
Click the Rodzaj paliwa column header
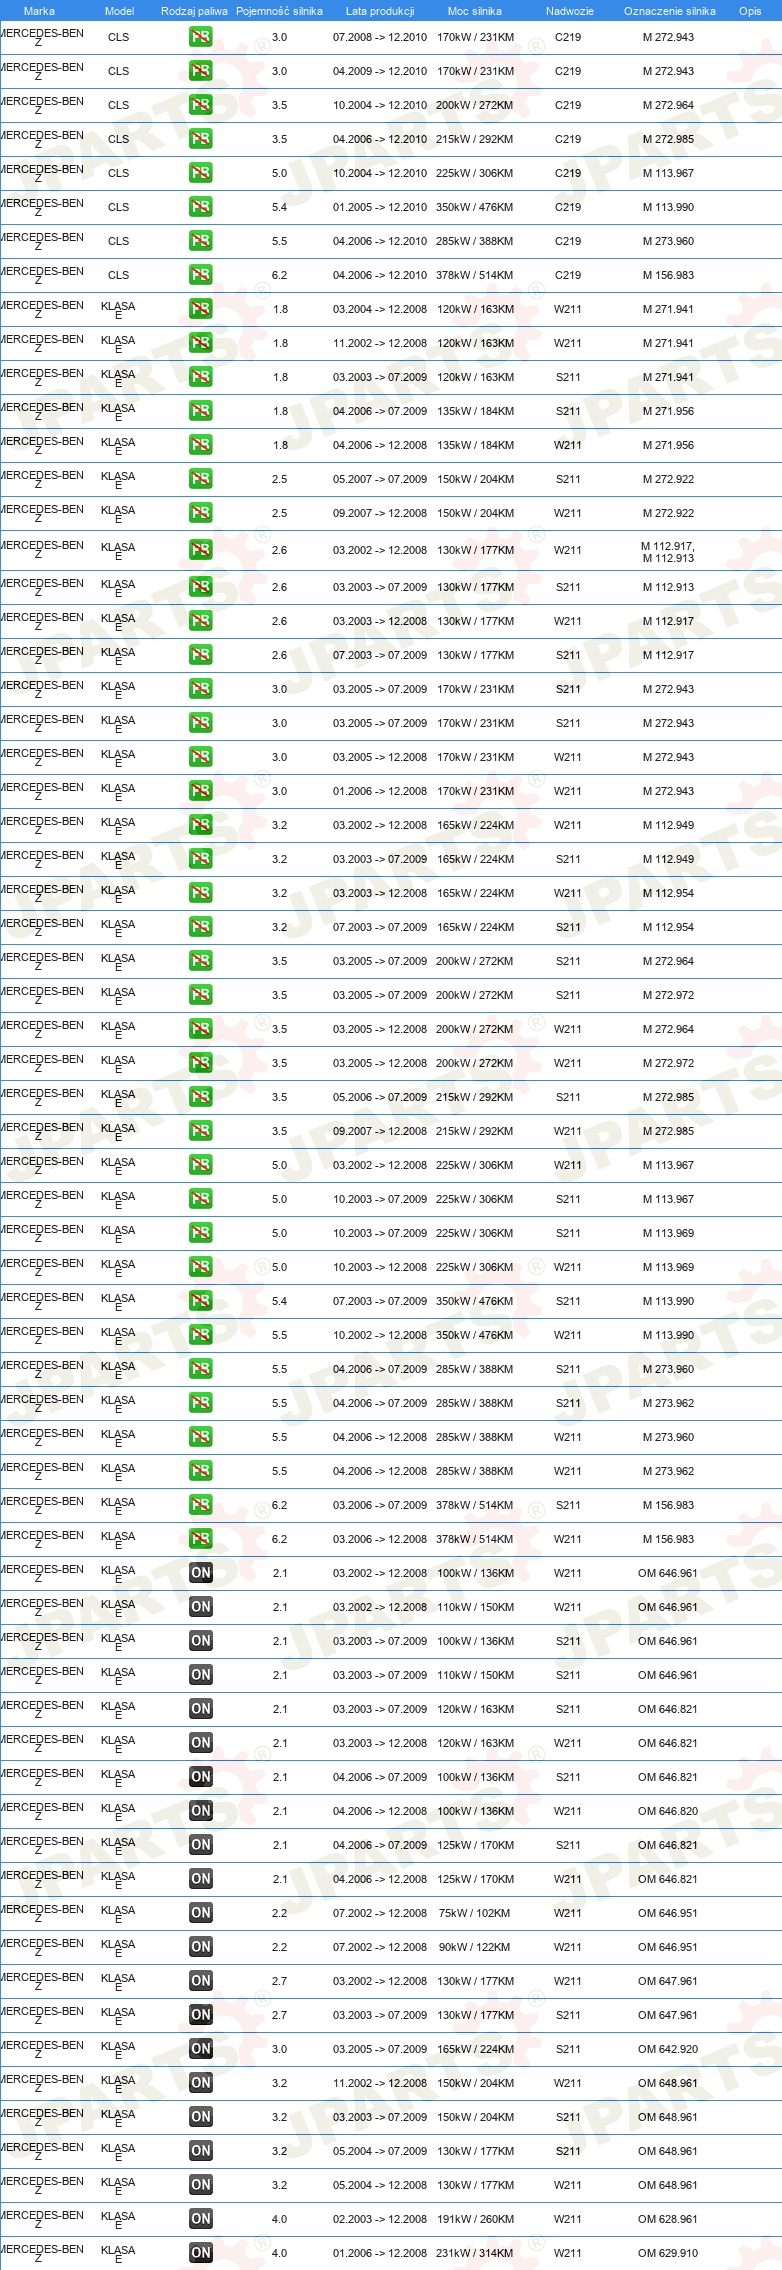coord(194,11)
